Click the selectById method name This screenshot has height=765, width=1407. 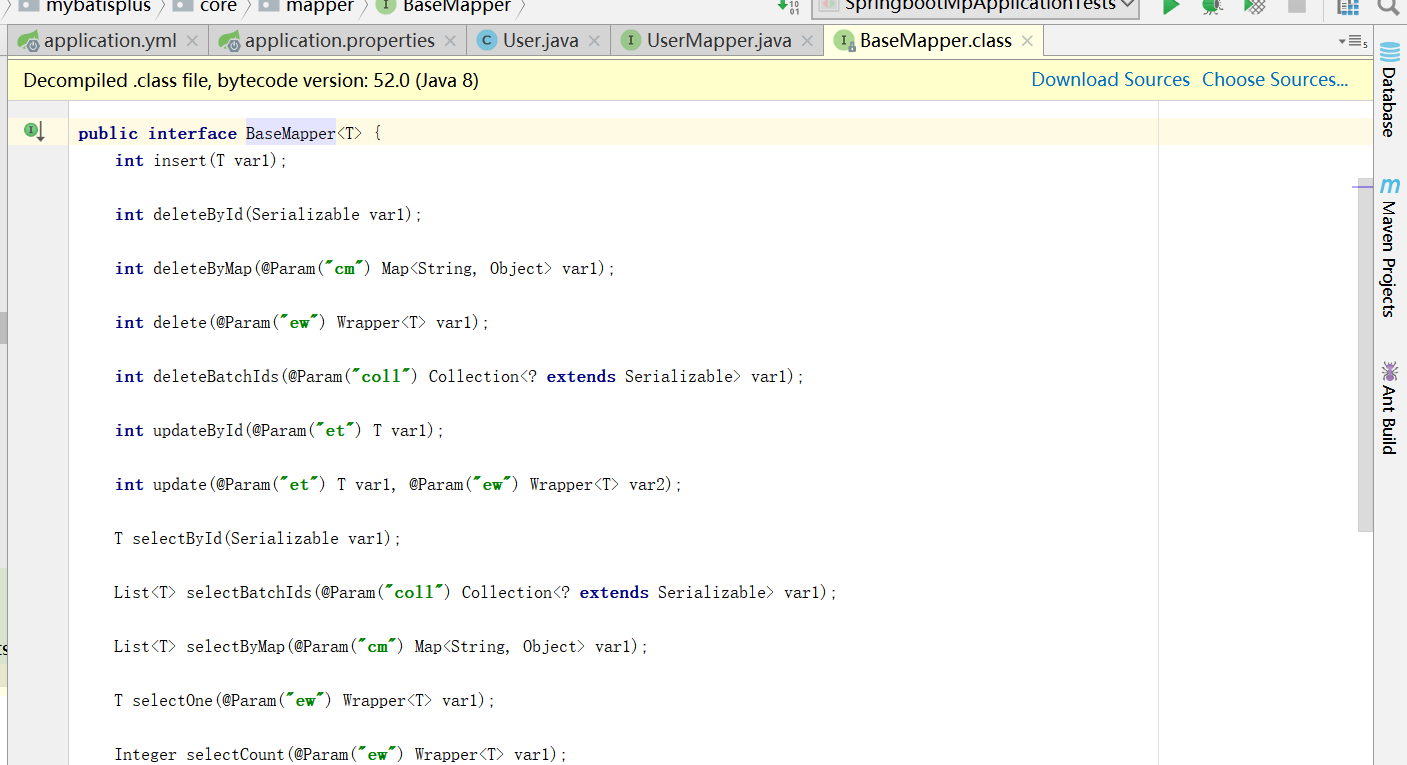pos(177,538)
